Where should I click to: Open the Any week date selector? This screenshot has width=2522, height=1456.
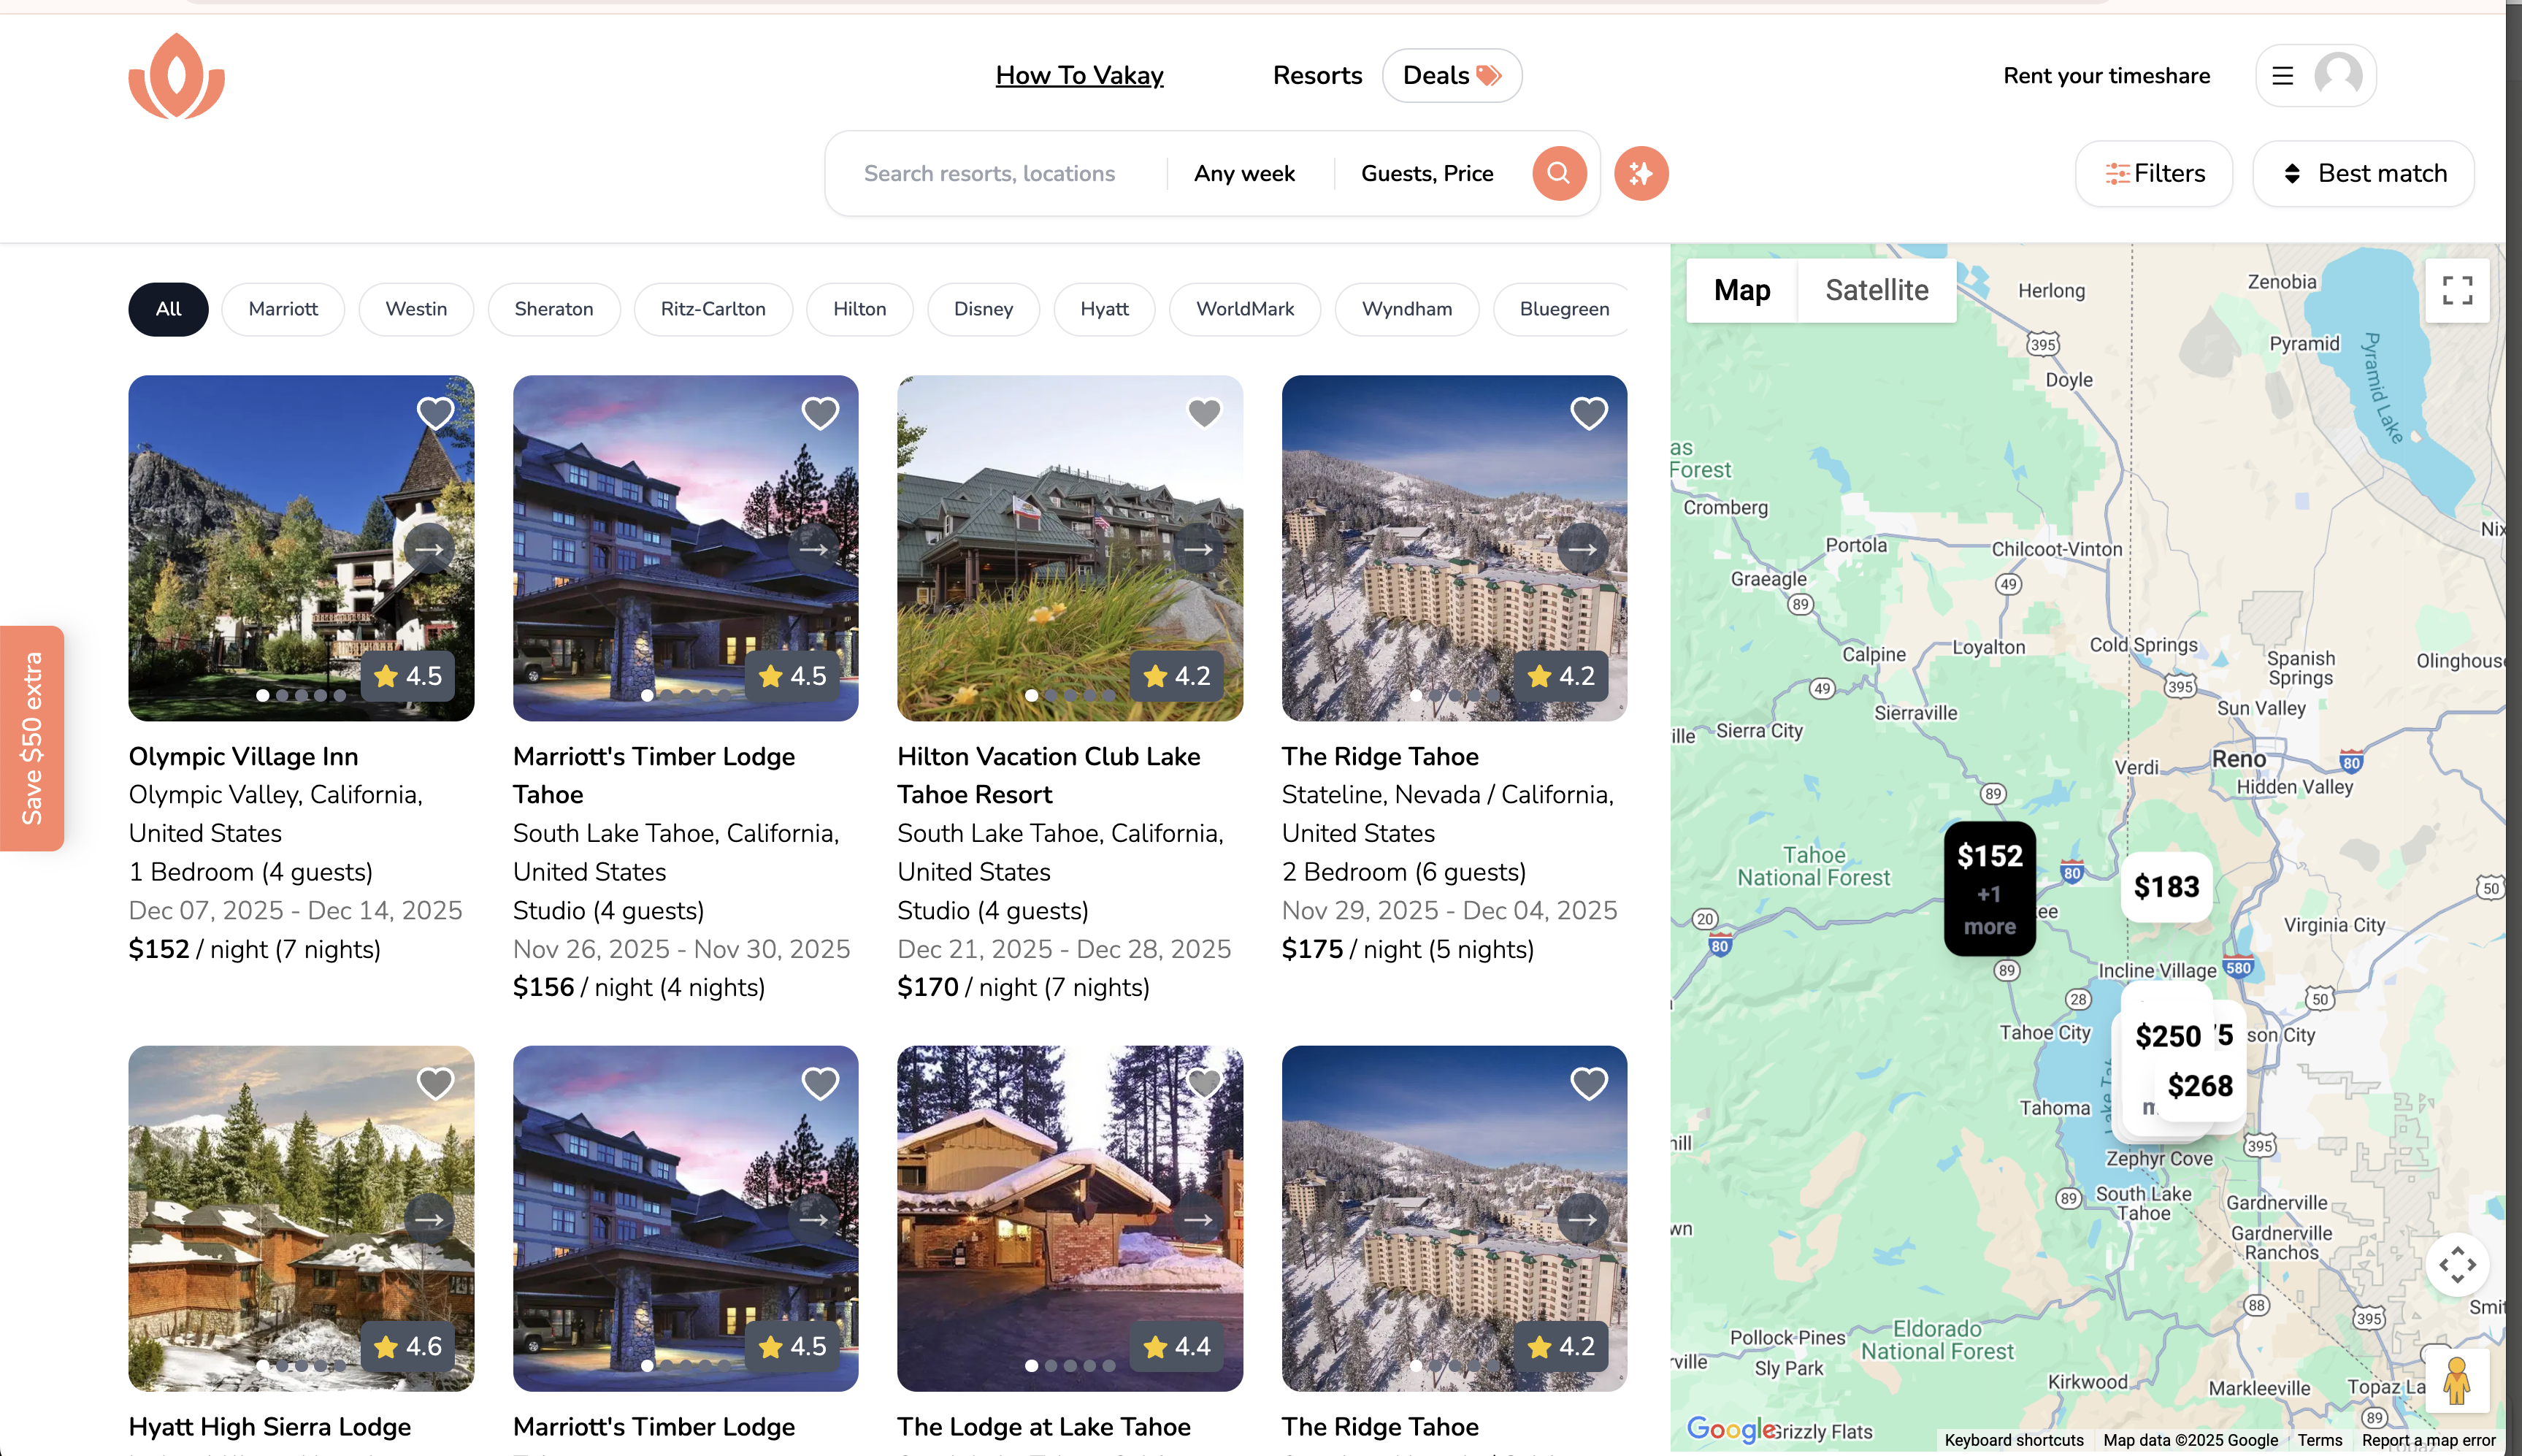(x=1244, y=174)
